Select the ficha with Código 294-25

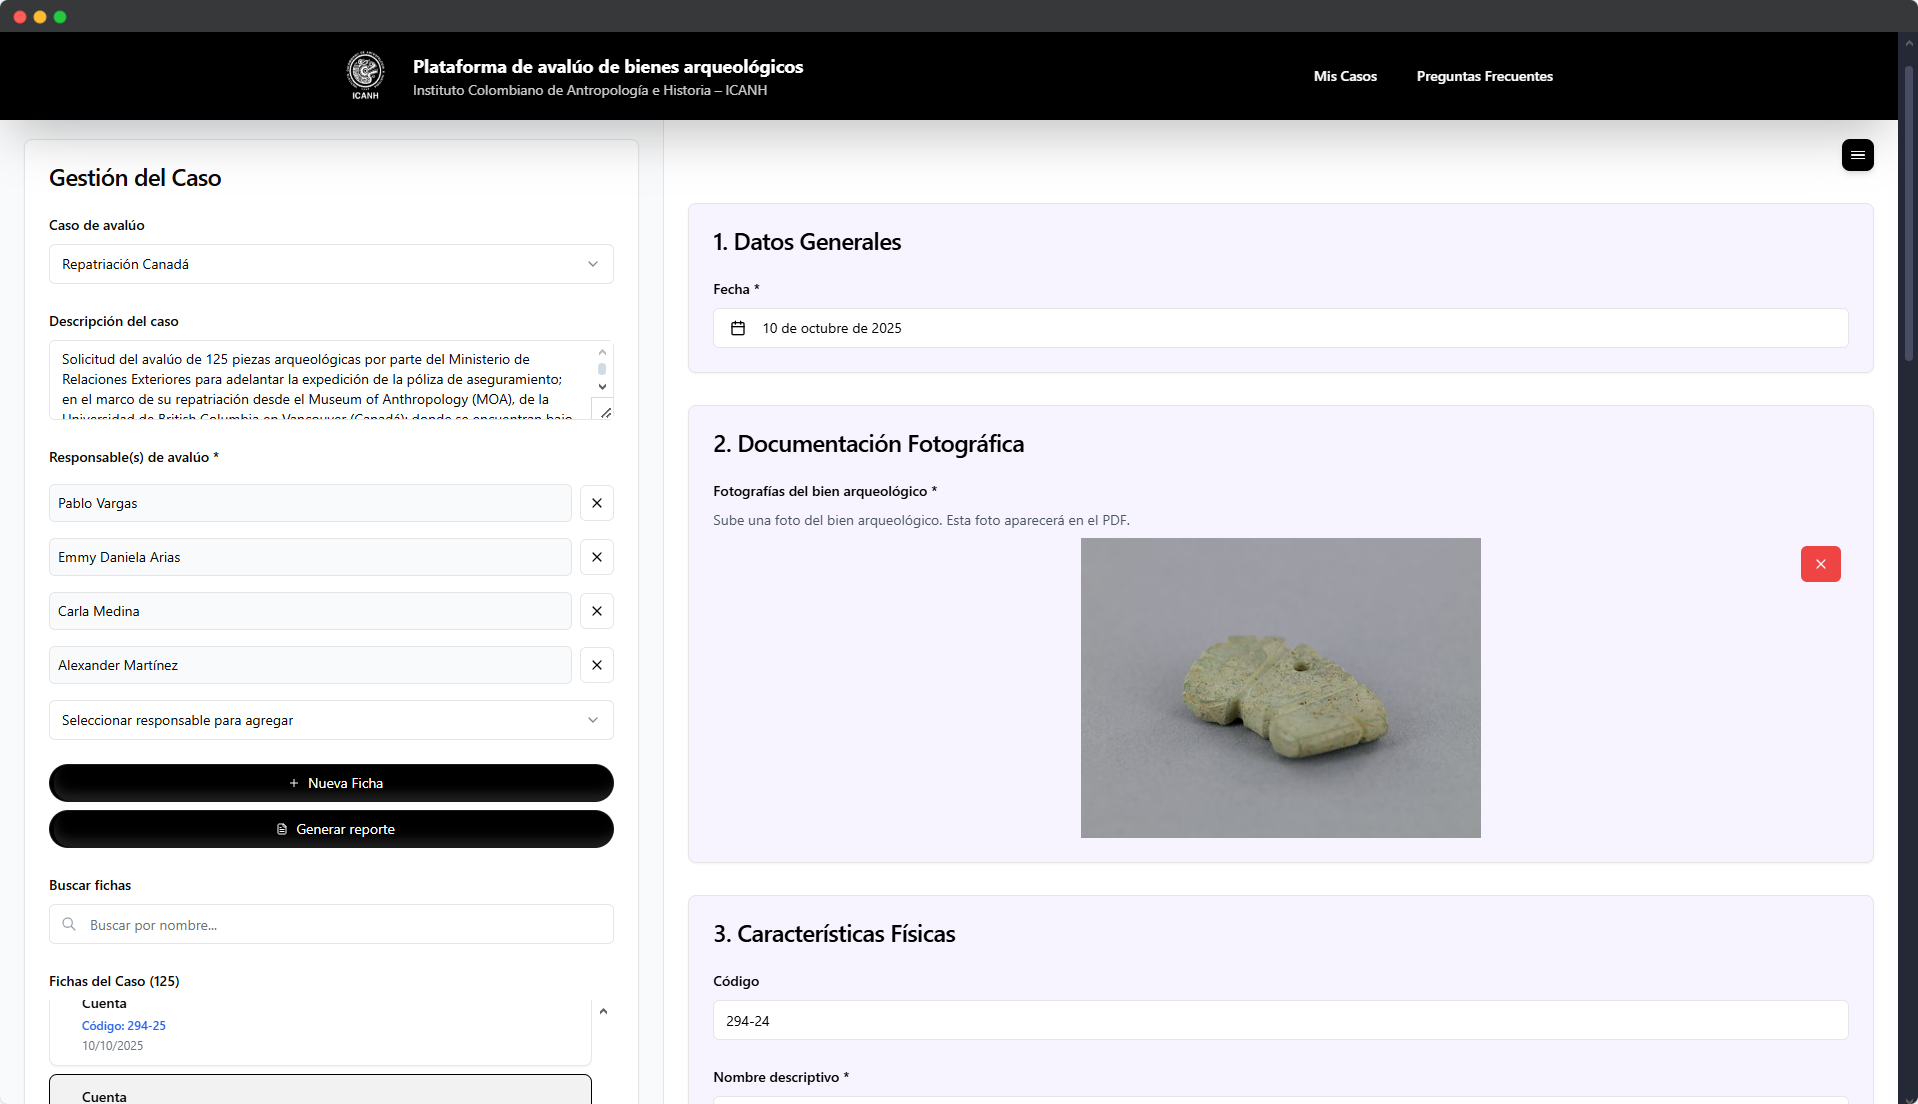(x=320, y=1028)
